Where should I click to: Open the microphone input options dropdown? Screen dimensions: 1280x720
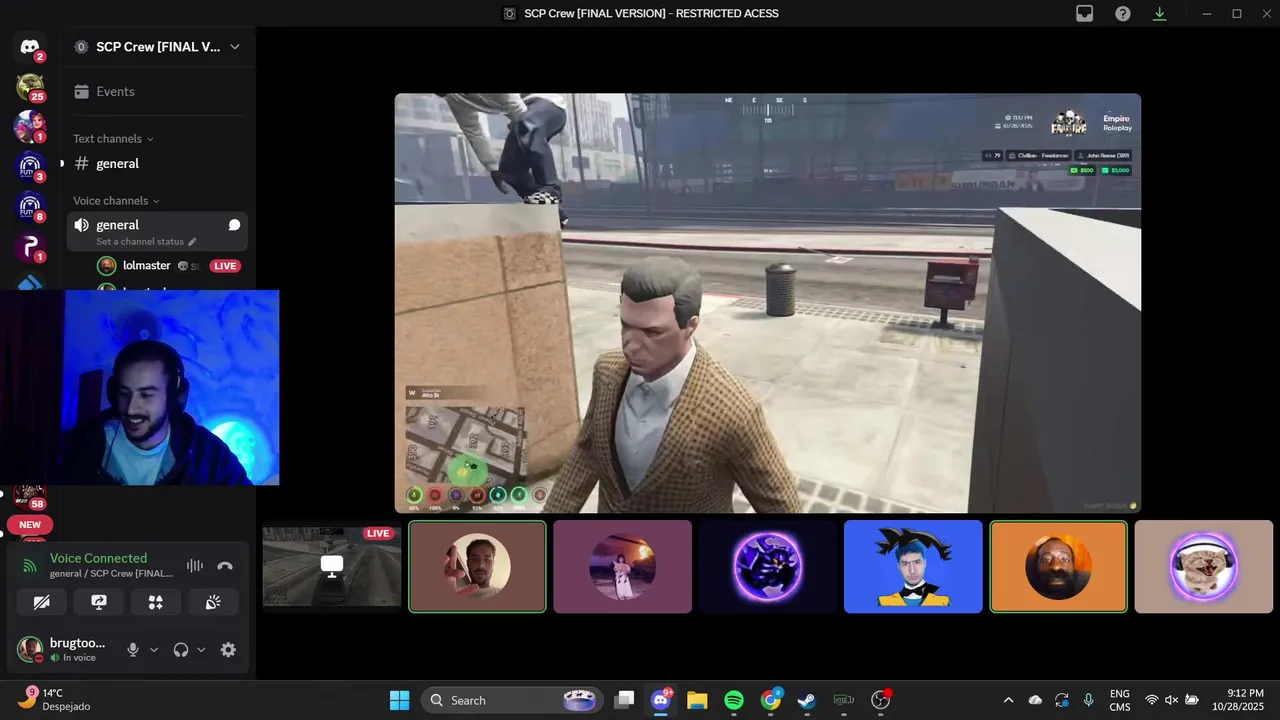(x=154, y=650)
